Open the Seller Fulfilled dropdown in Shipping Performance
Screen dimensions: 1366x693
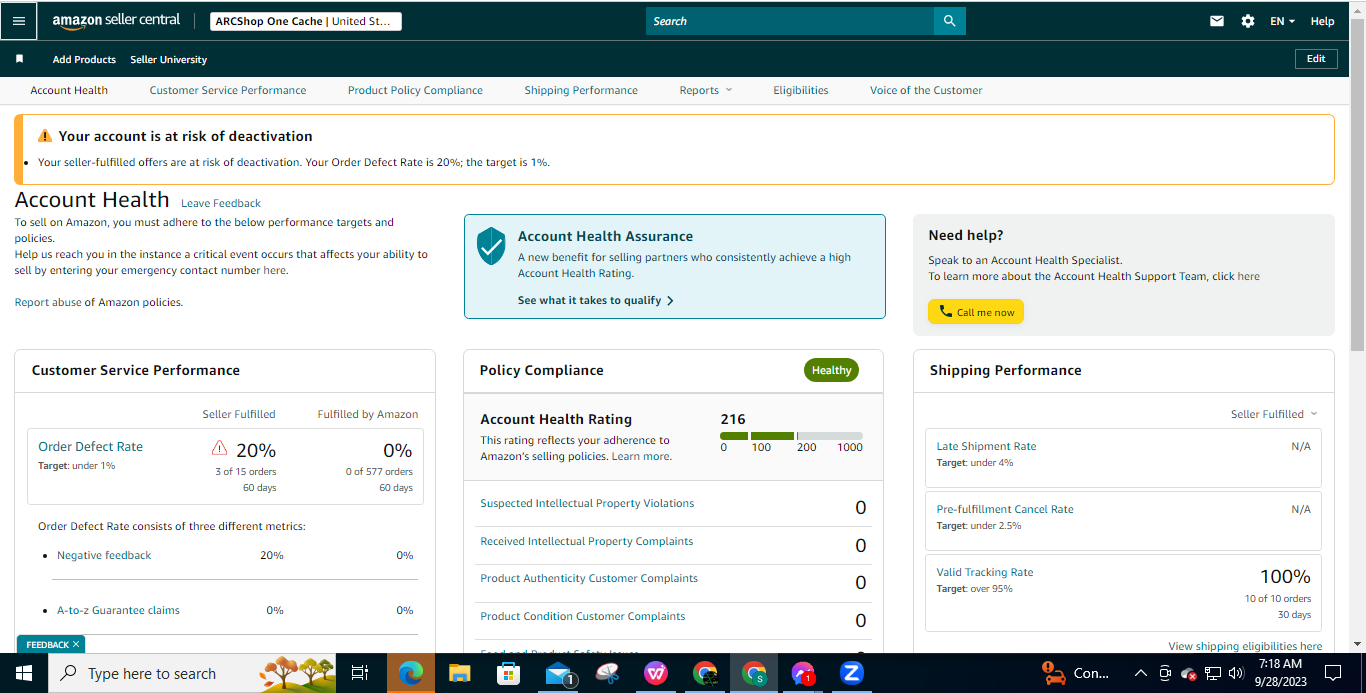(1274, 414)
